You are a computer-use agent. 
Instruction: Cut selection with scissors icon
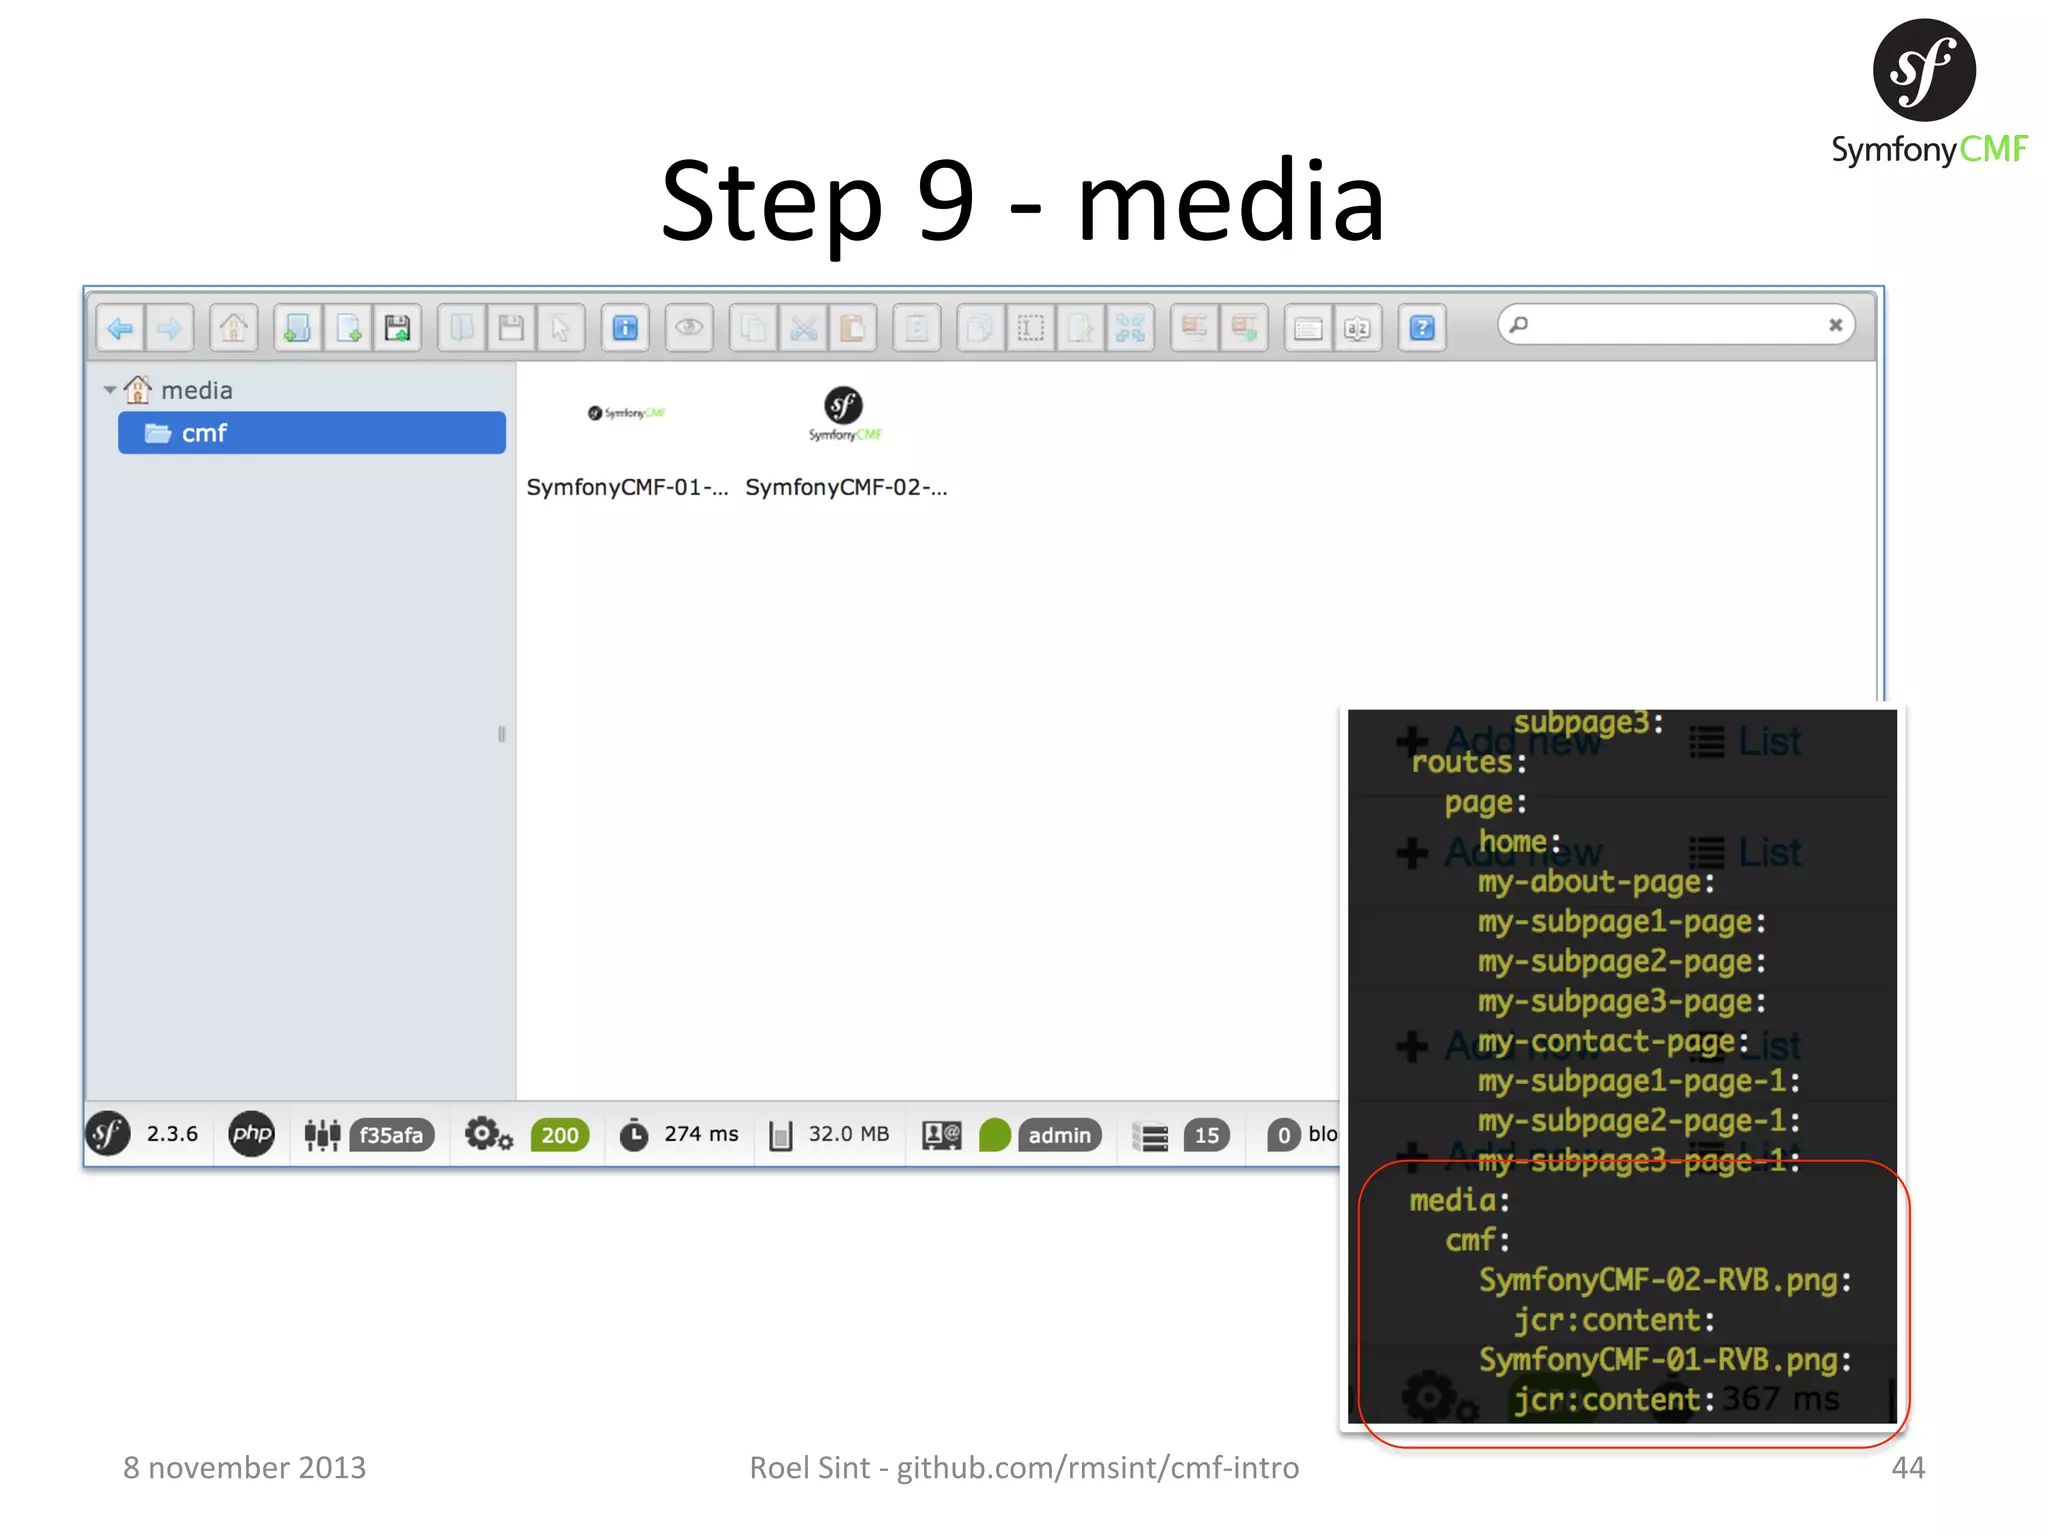(803, 328)
